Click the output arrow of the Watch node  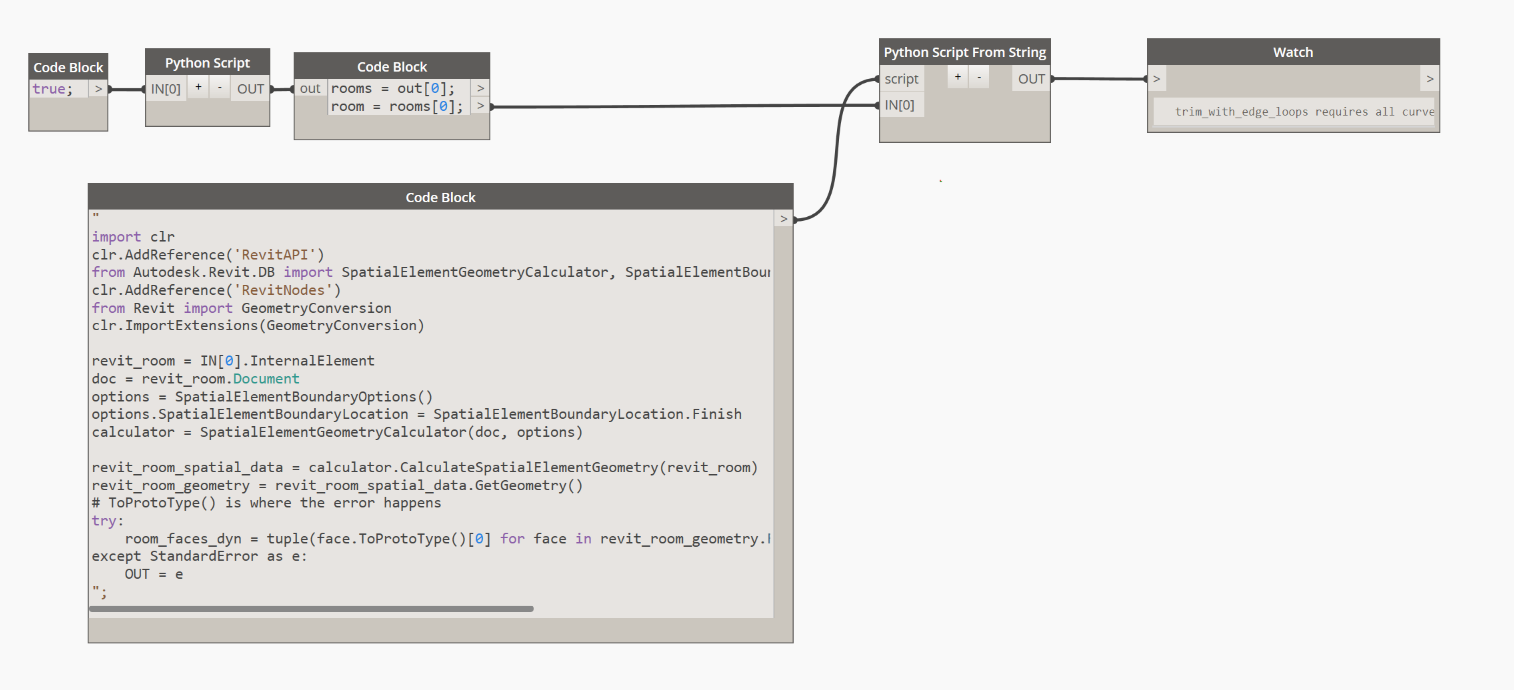click(1430, 78)
